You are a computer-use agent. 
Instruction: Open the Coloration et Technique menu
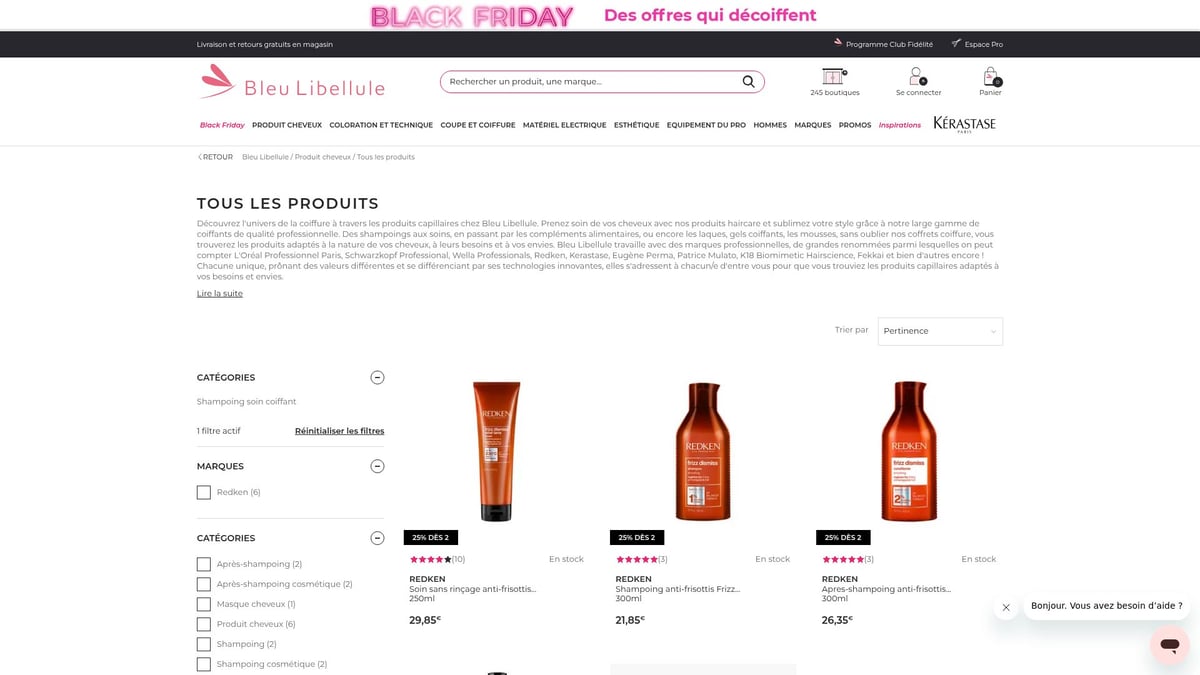[x=381, y=125]
